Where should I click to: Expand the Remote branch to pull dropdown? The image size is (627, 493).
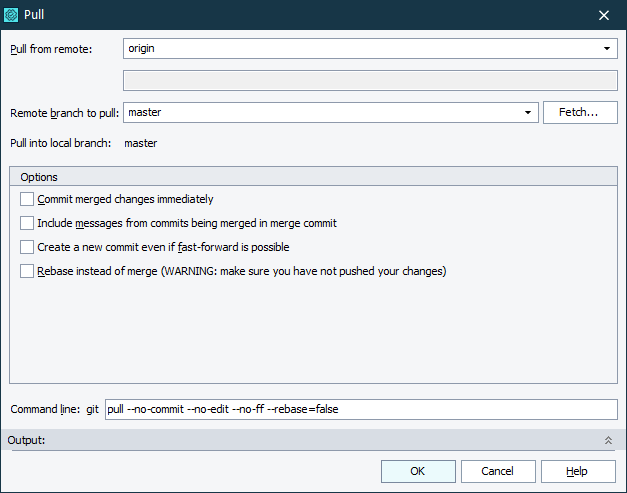[x=528, y=113]
